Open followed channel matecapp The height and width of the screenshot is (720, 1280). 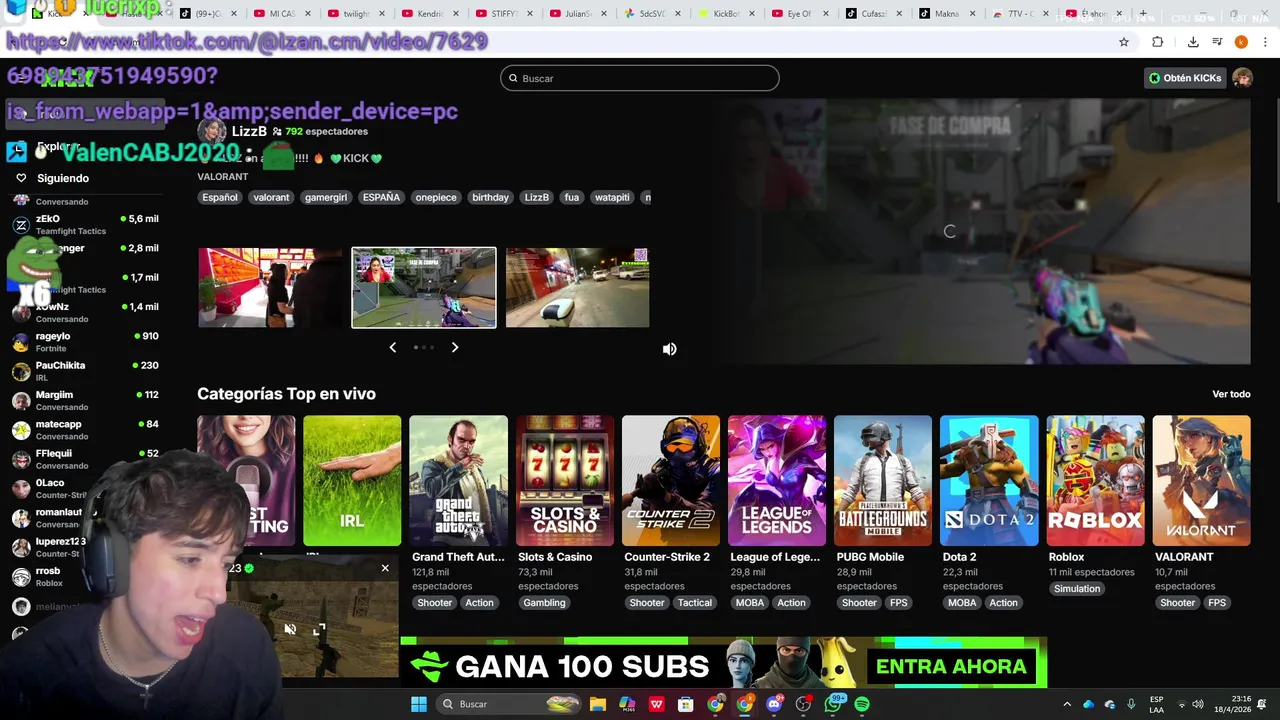click(x=85, y=430)
